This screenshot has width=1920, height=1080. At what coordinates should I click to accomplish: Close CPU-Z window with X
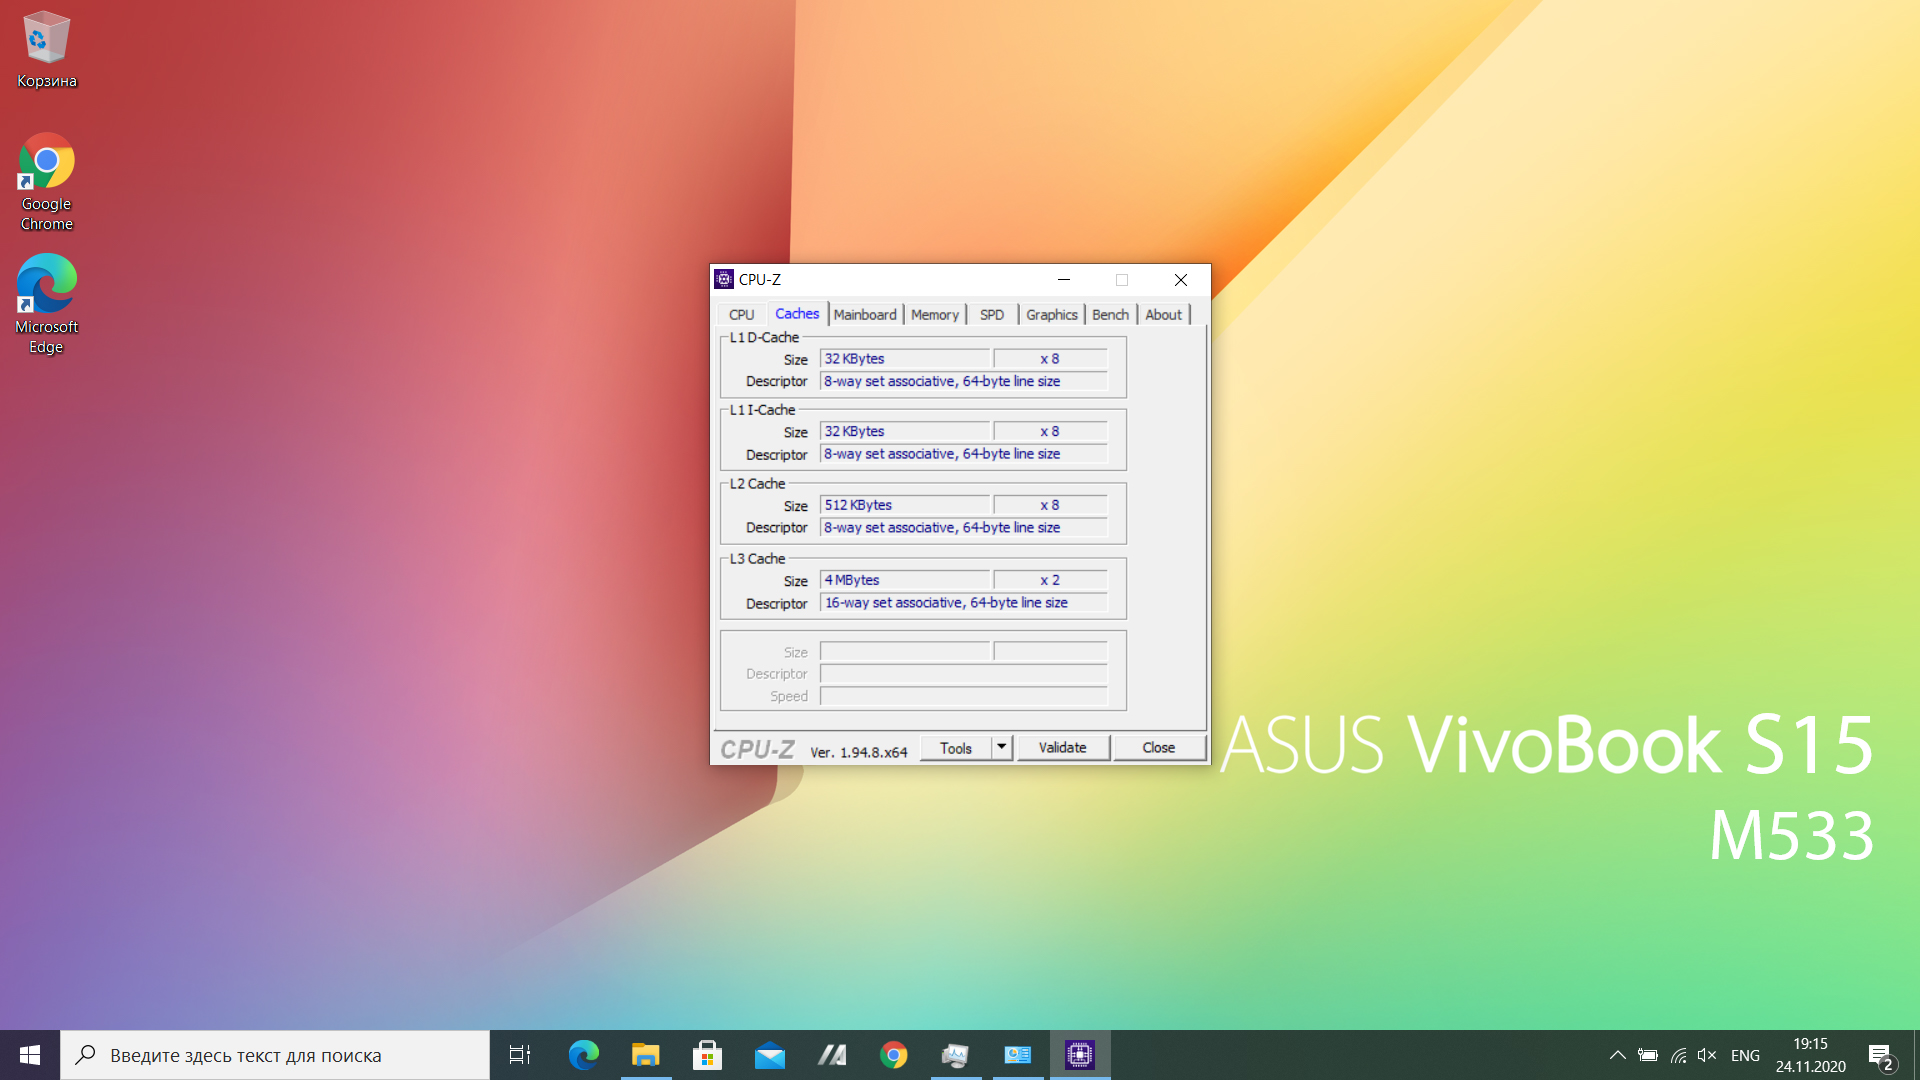point(1181,280)
